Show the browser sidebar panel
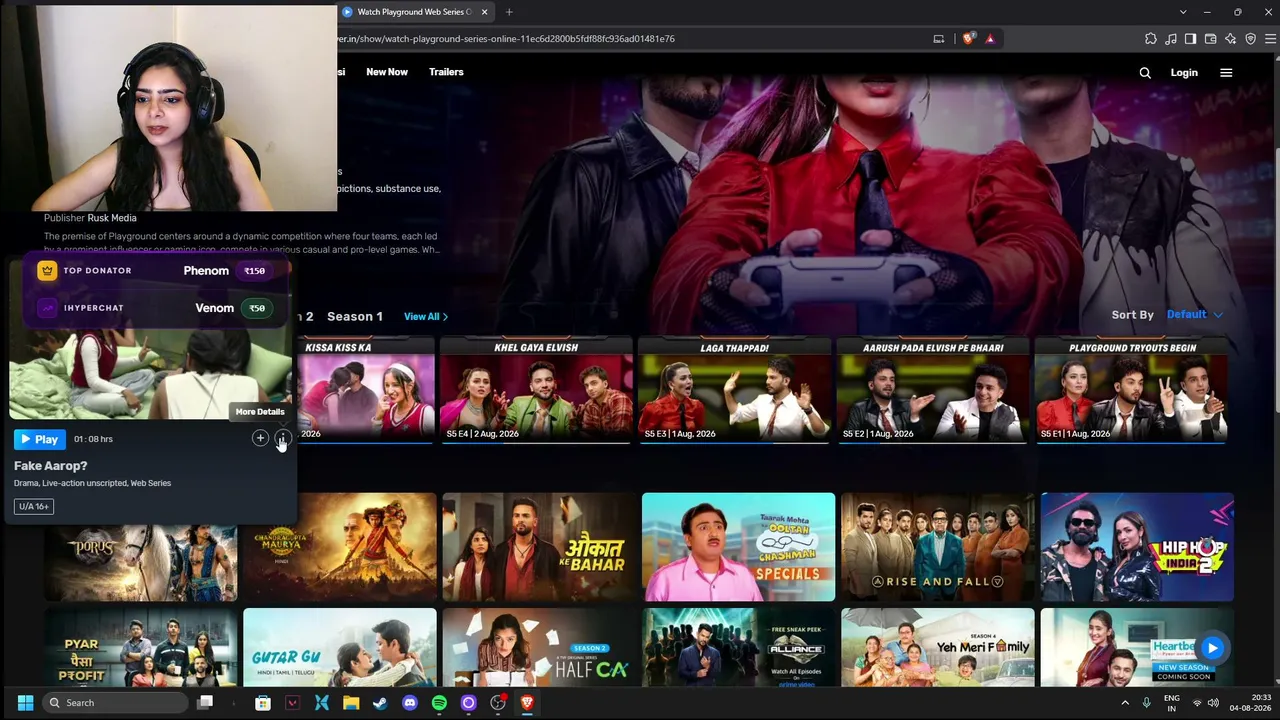 click(1190, 39)
